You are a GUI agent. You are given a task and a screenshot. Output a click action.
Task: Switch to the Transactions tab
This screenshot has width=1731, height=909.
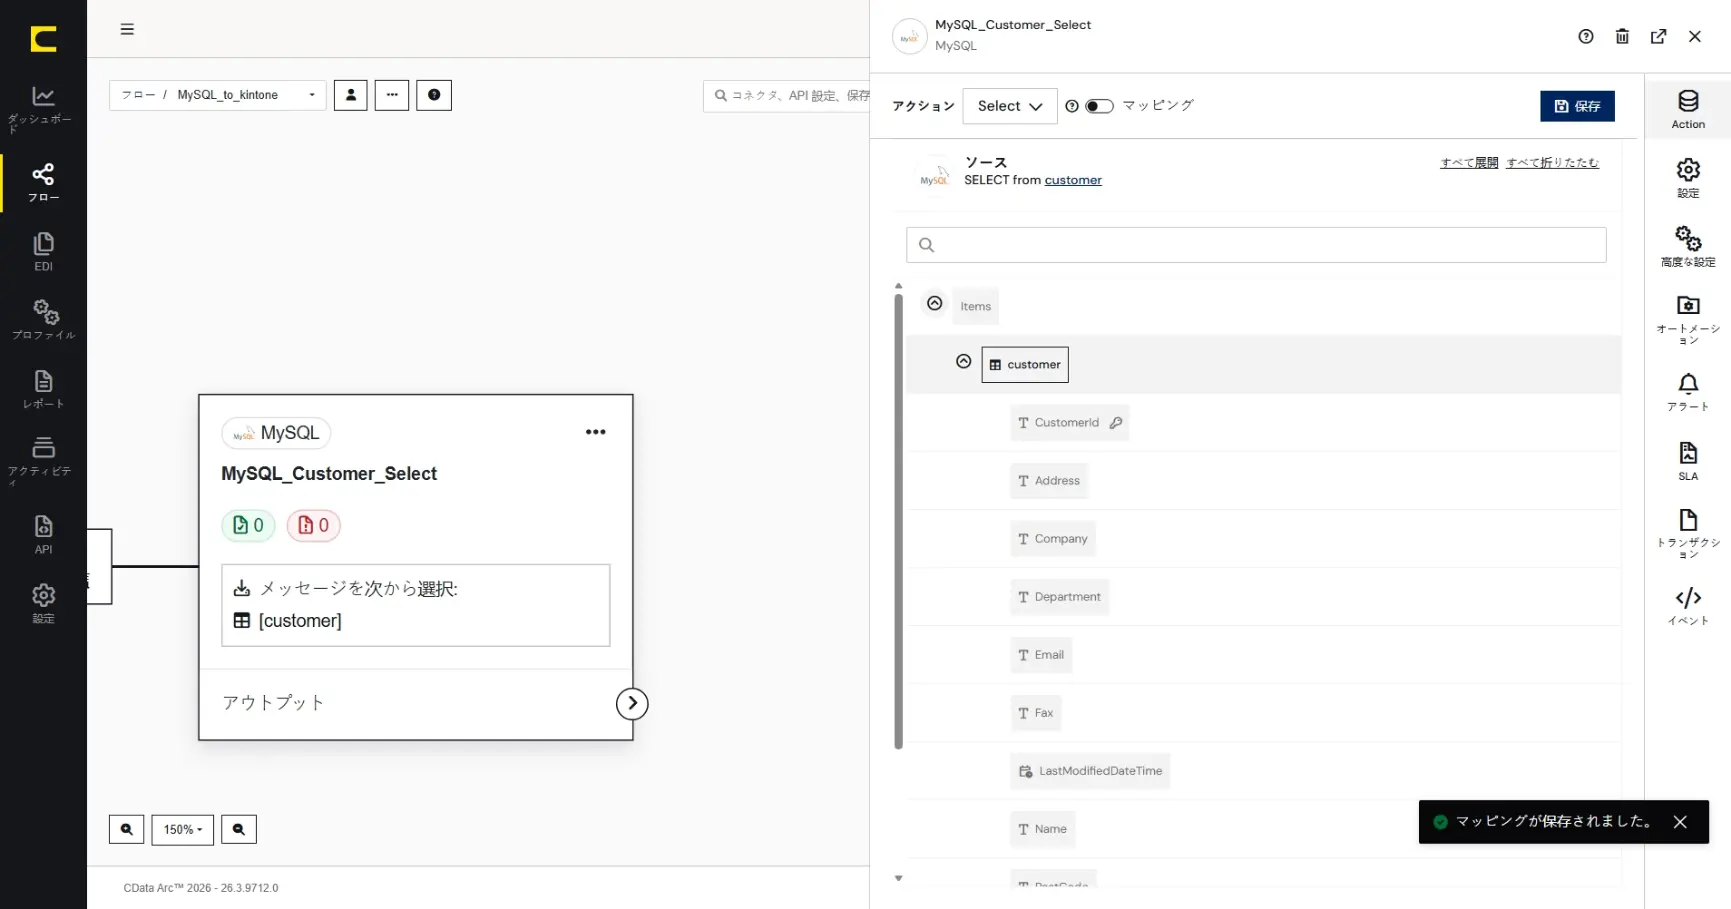point(1688,534)
